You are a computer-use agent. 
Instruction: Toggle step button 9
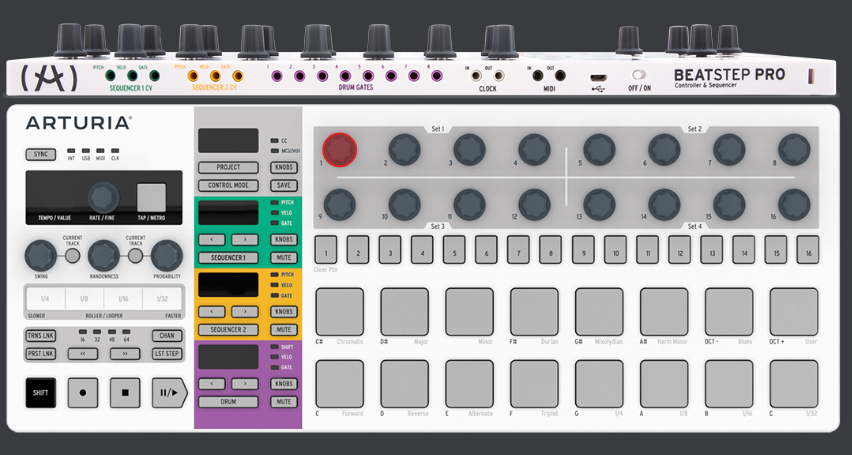(583, 250)
